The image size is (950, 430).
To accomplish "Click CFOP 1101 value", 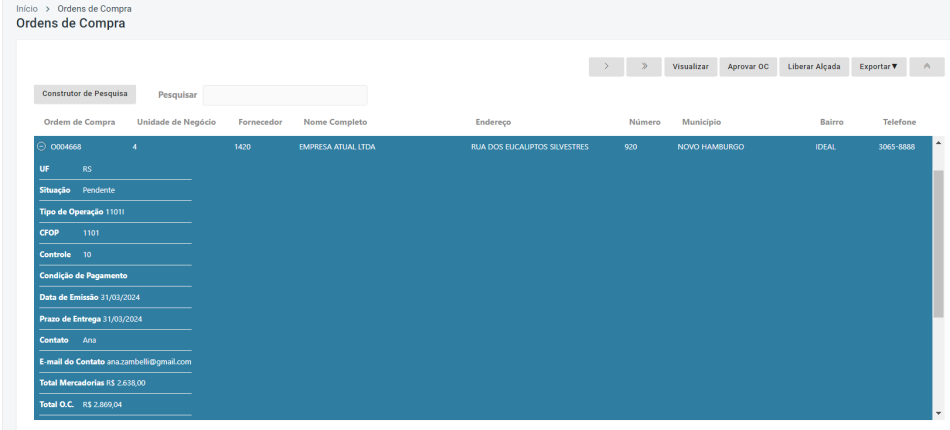I will pyautogui.click(x=91, y=233).
